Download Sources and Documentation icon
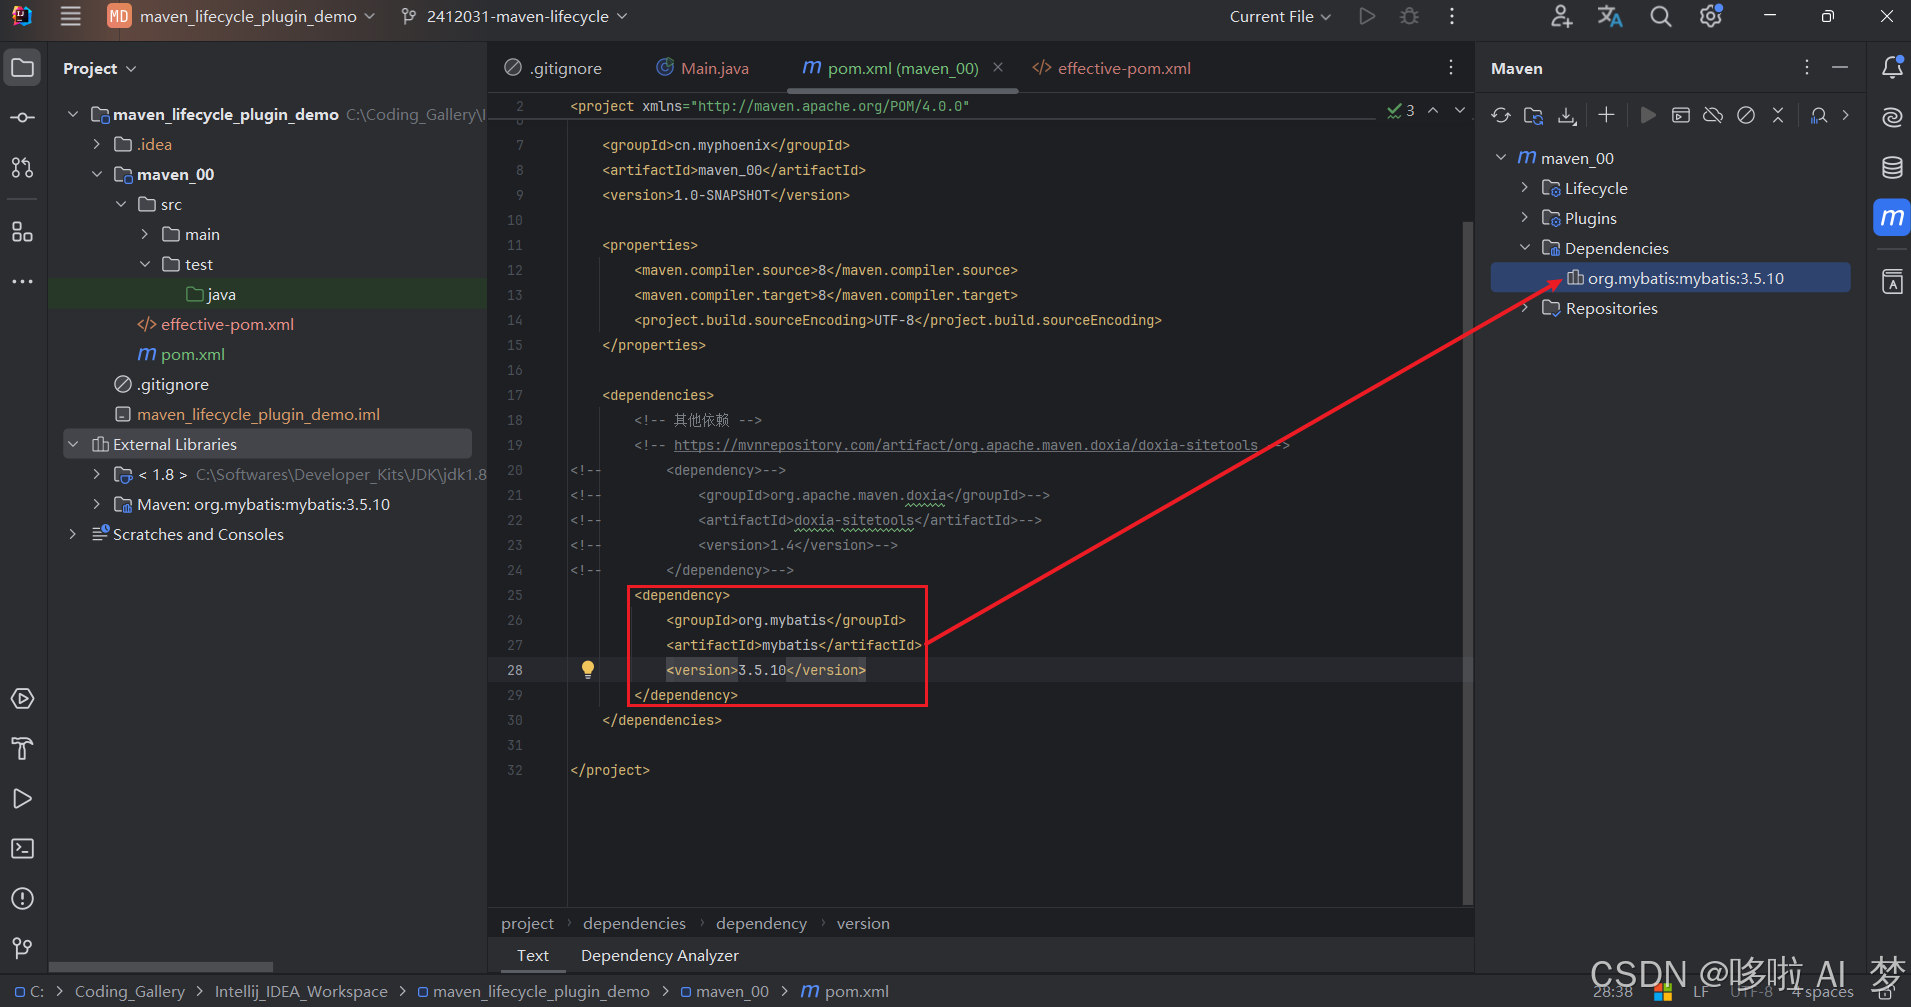Image resolution: width=1911 pixels, height=1007 pixels. (x=1567, y=115)
